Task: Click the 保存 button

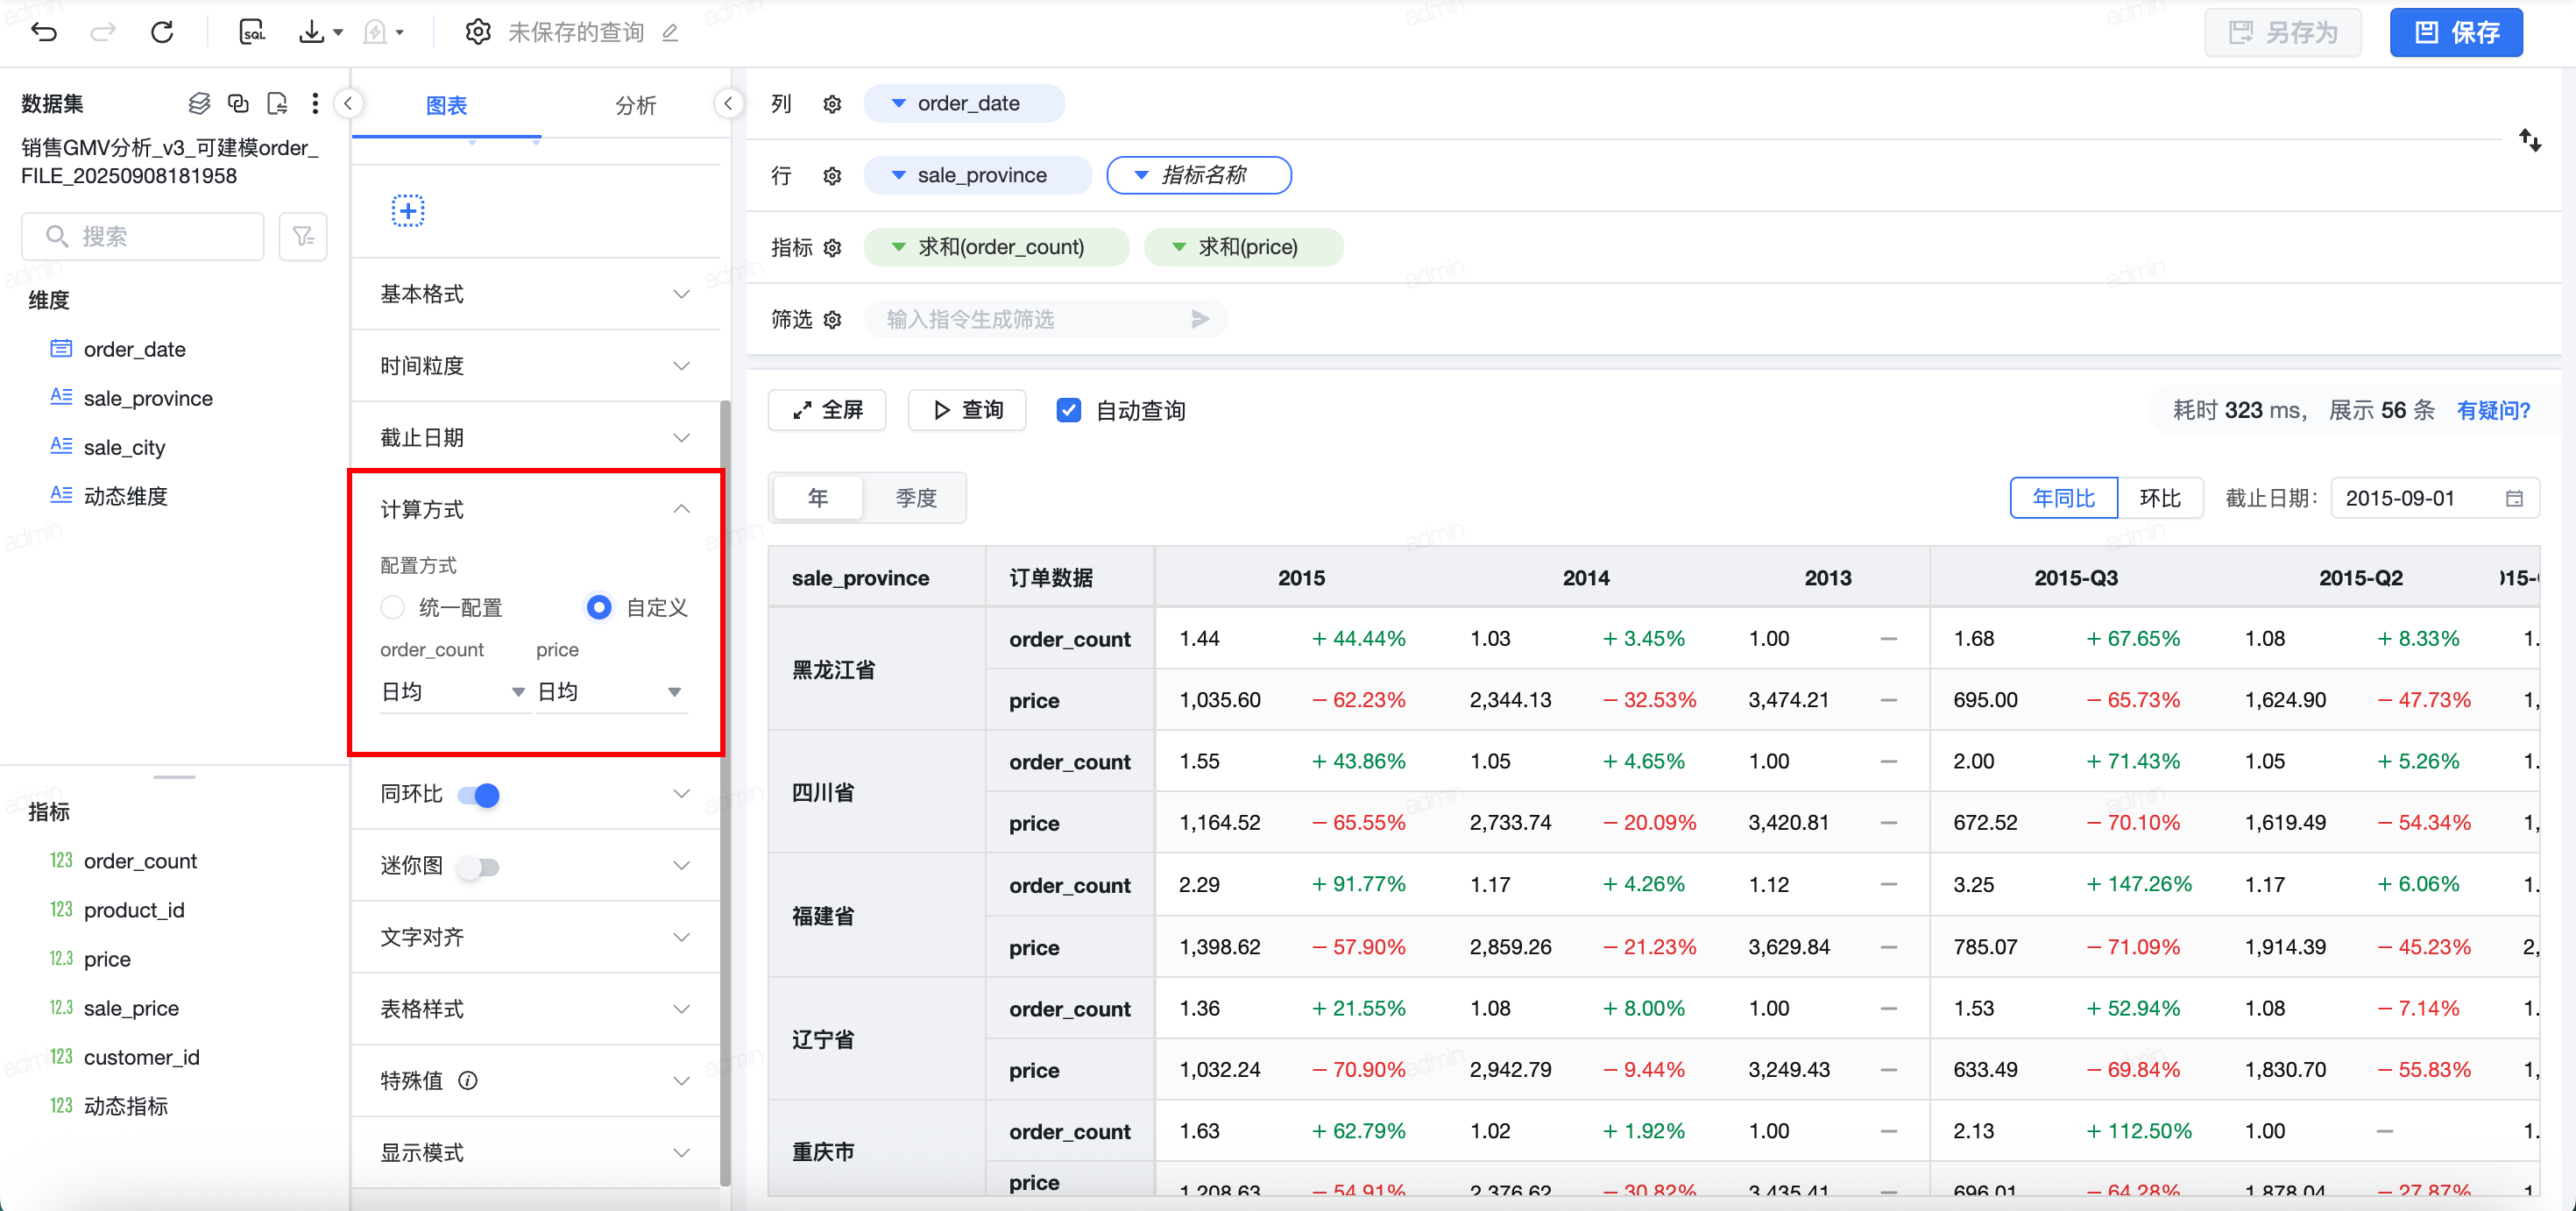Action: pos(2455,33)
